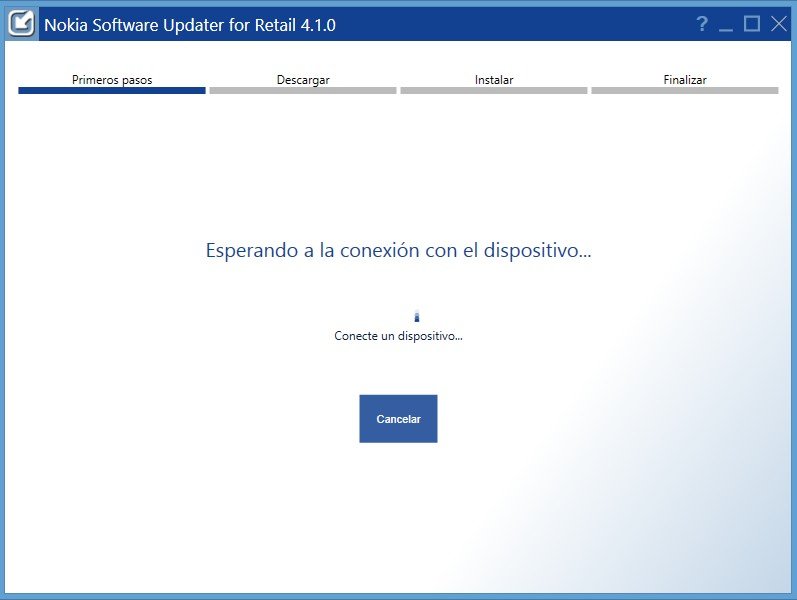Click the small device icon above Conecte un dispositivo
The width and height of the screenshot is (797, 600).
click(417, 316)
